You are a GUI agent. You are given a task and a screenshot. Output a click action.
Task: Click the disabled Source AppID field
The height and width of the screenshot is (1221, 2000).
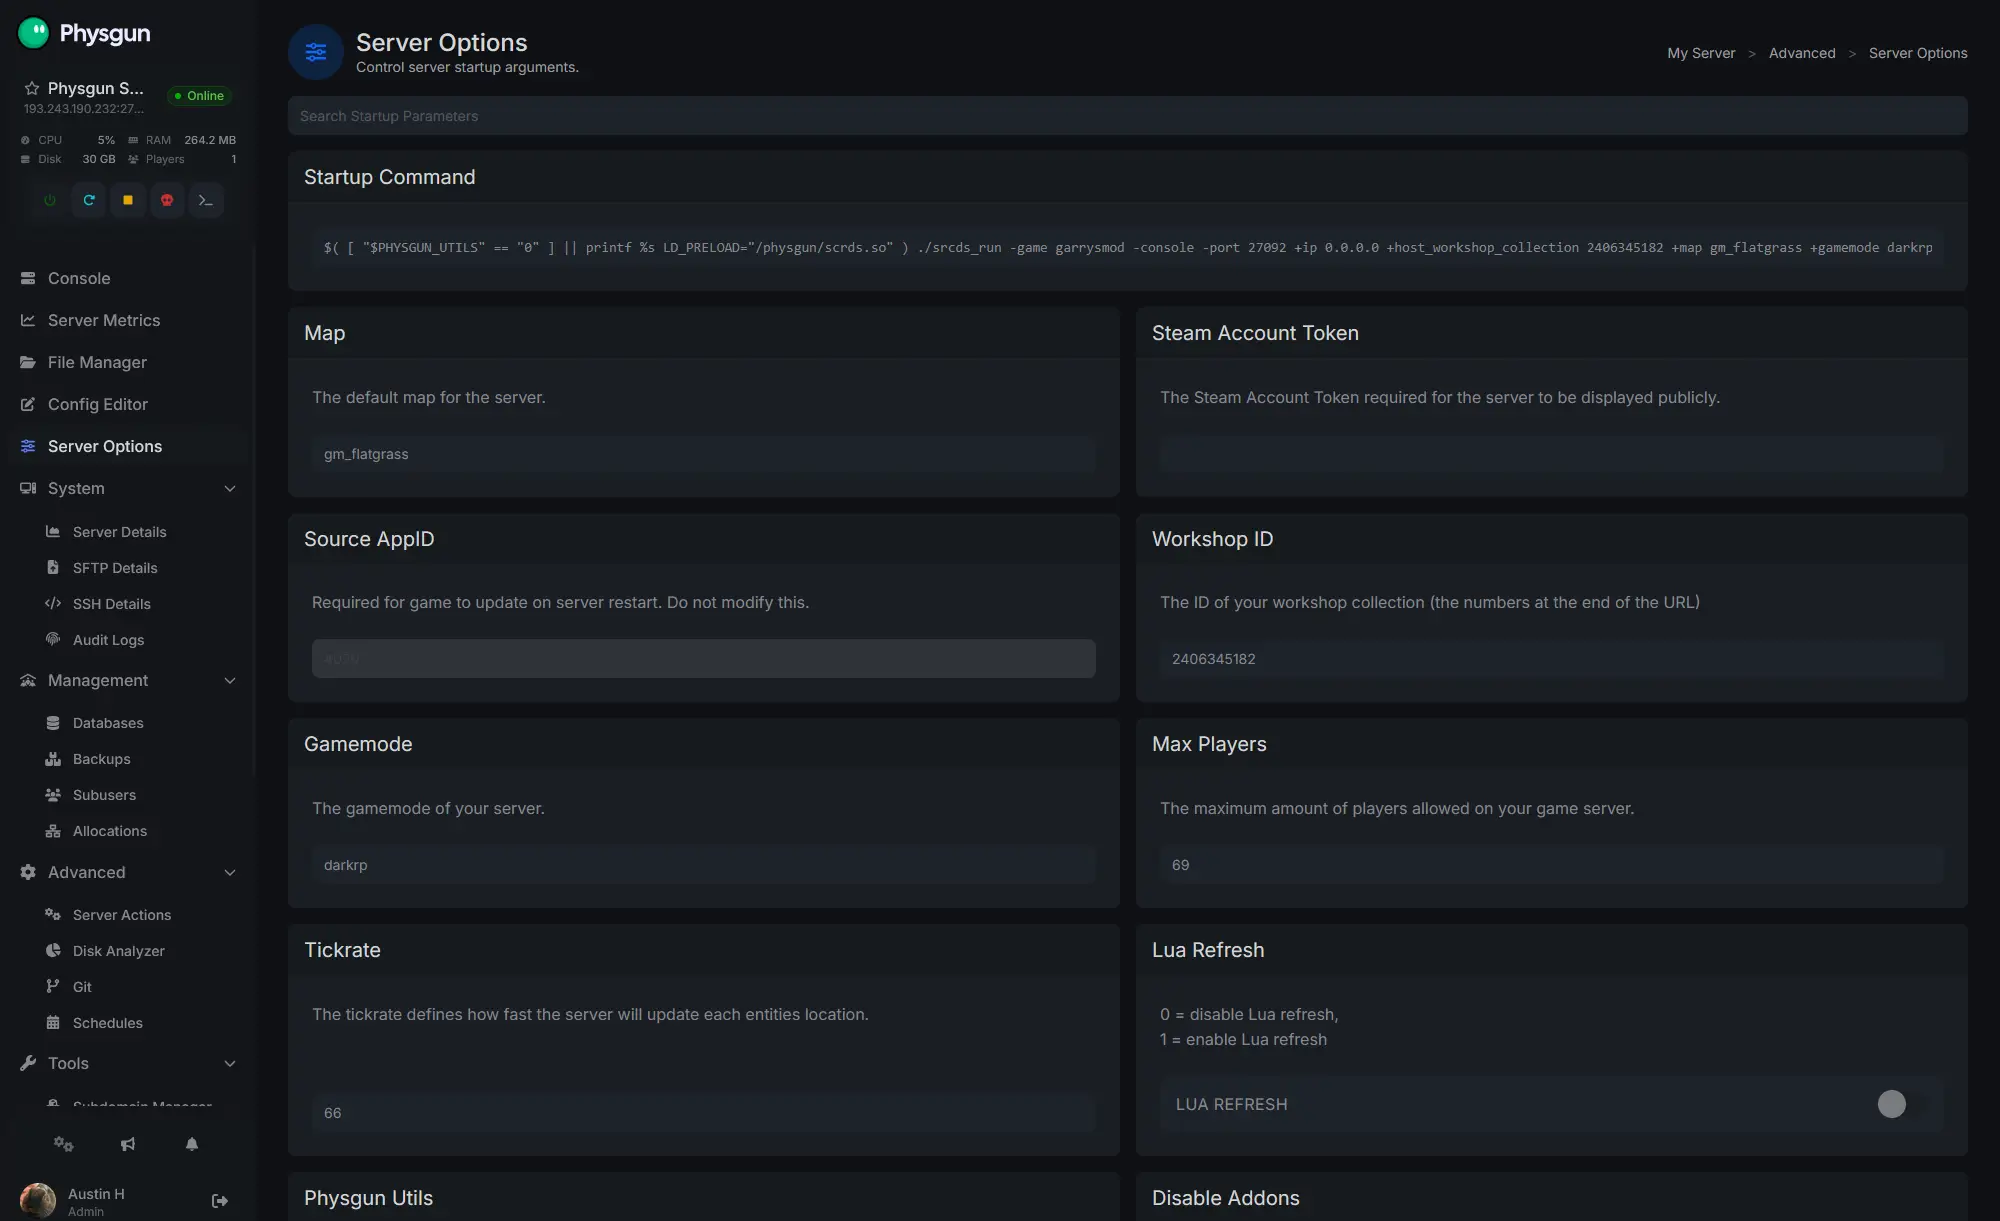click(703, 659)
